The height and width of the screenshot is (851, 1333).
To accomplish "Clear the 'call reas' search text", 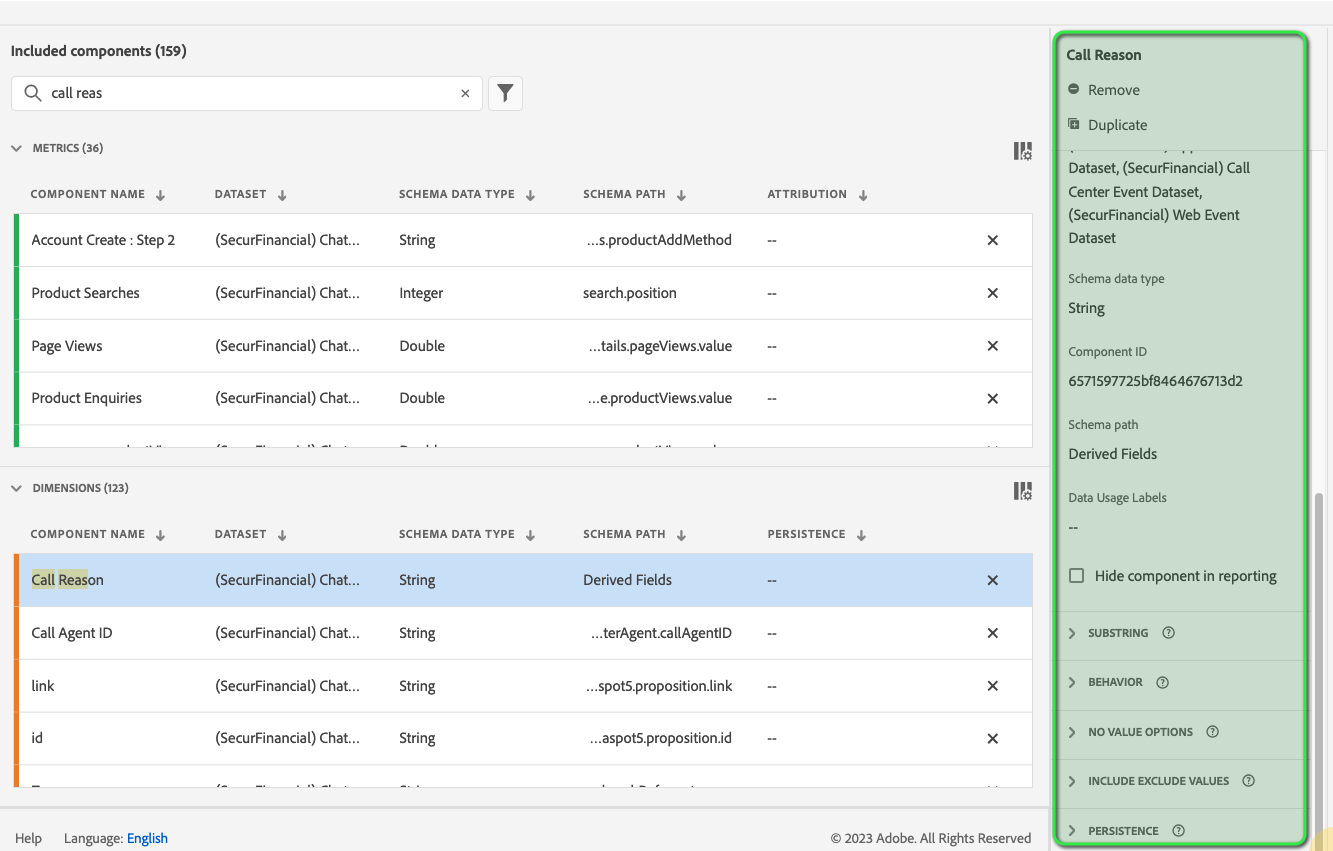I will click(x=465, y=93).
